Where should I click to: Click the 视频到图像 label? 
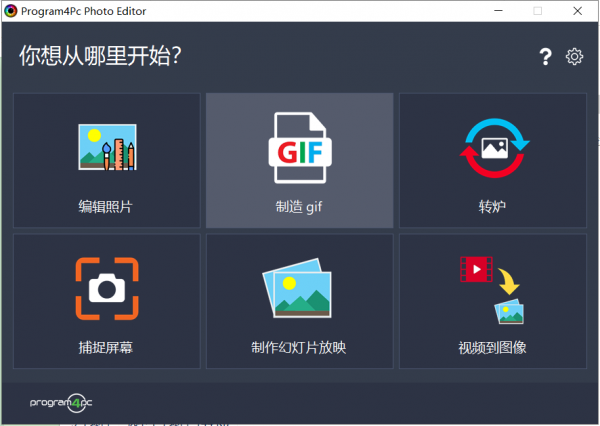pyautogui.click(x=492, y=348)
